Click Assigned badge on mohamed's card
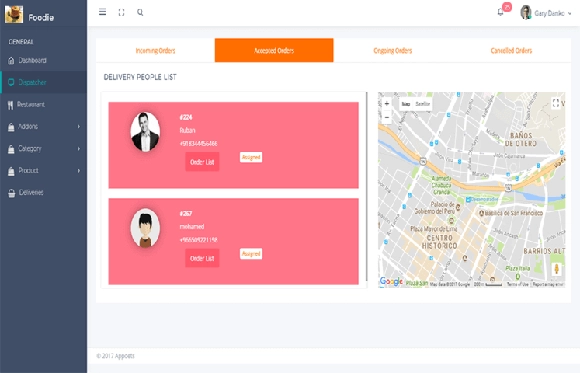The width and height of the screenshot is (580, 373). coord(251,253)
